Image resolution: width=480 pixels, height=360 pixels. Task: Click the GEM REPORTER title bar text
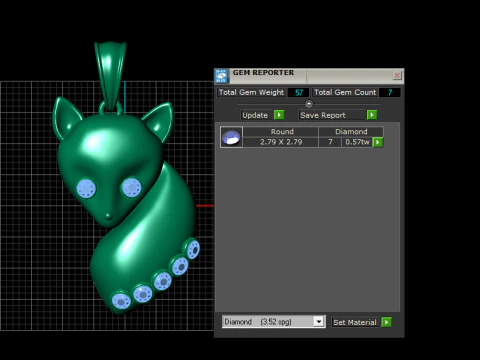pos(263,73)
